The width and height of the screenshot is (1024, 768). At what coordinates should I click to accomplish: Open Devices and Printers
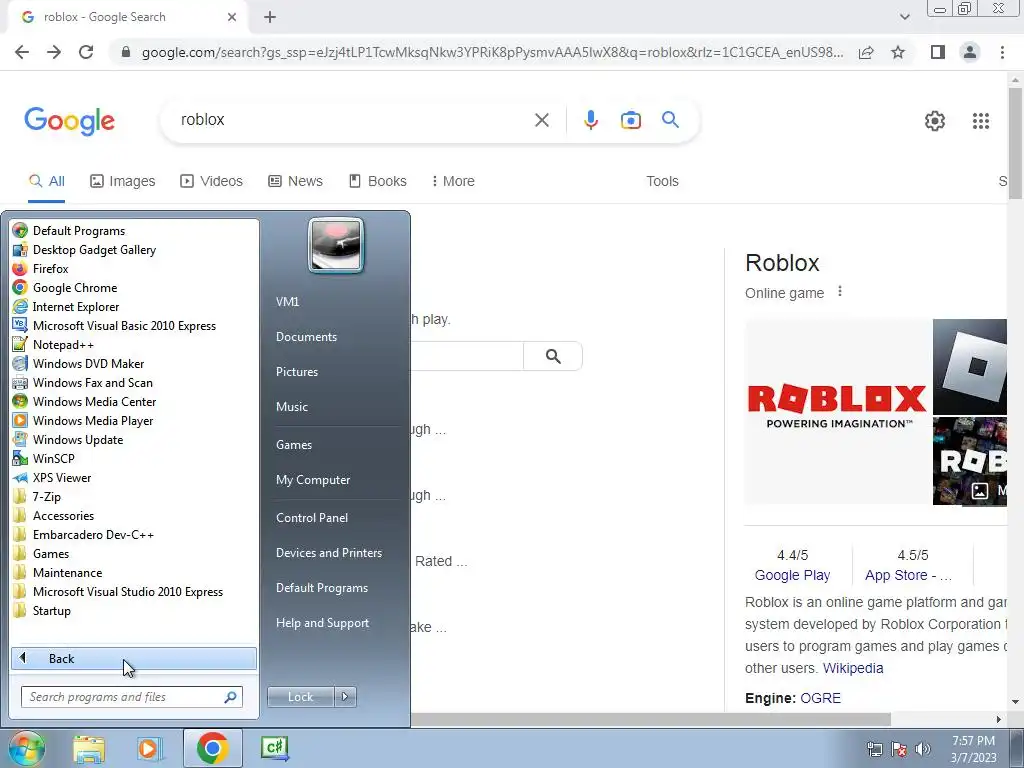pyautogui.click(x=329, y=553)
